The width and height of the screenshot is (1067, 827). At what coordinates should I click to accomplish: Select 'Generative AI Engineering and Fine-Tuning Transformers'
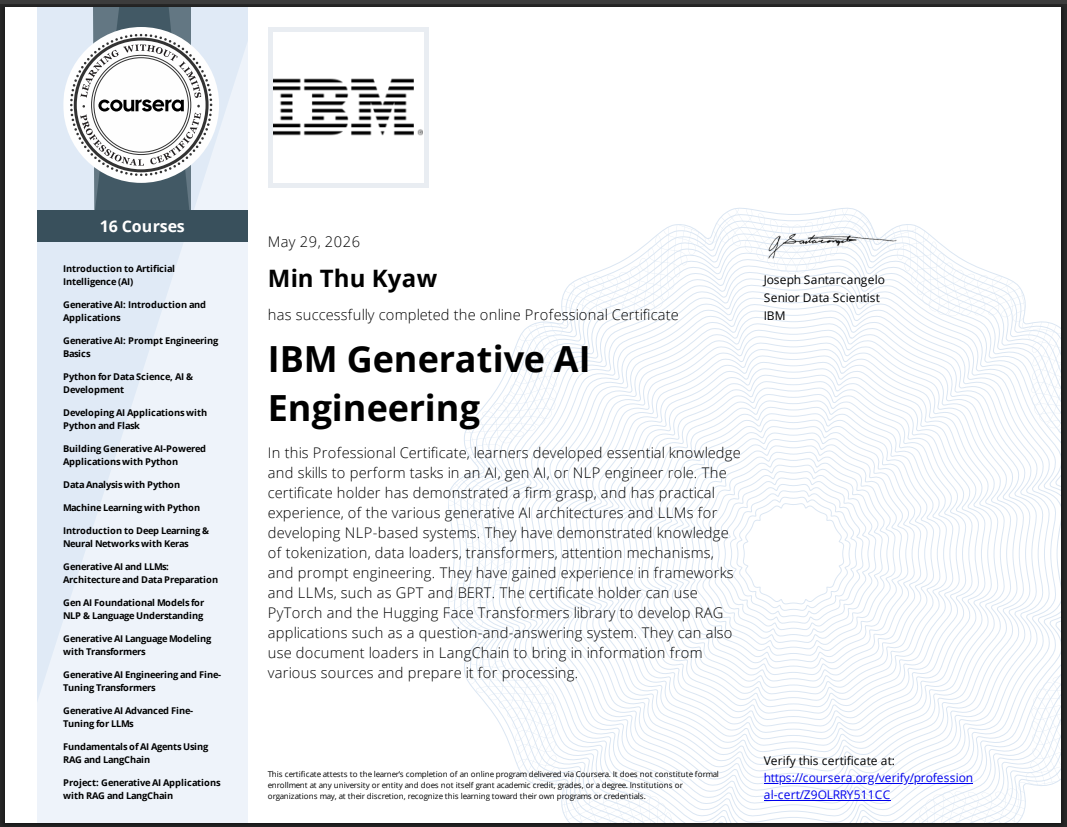point(142,681)
